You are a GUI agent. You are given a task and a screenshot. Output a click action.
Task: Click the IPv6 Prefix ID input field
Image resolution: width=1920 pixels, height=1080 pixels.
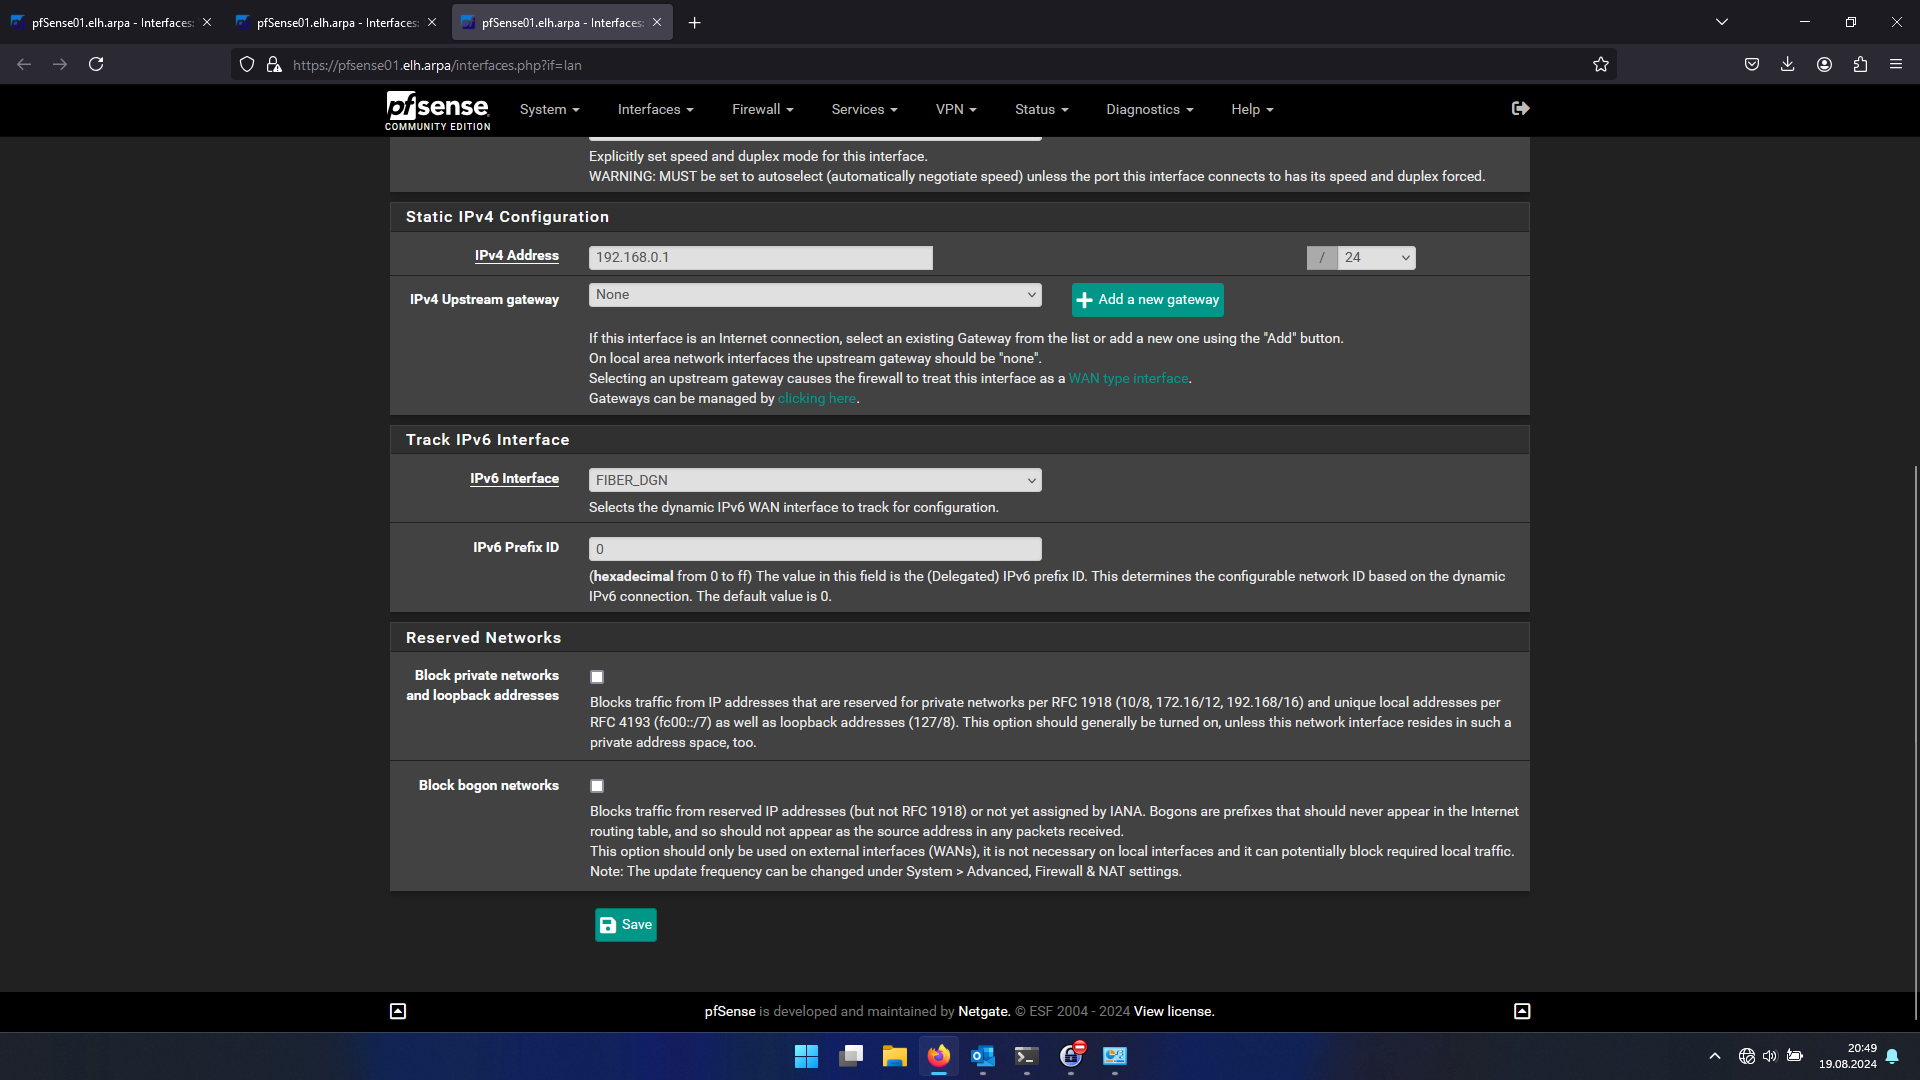815,549
